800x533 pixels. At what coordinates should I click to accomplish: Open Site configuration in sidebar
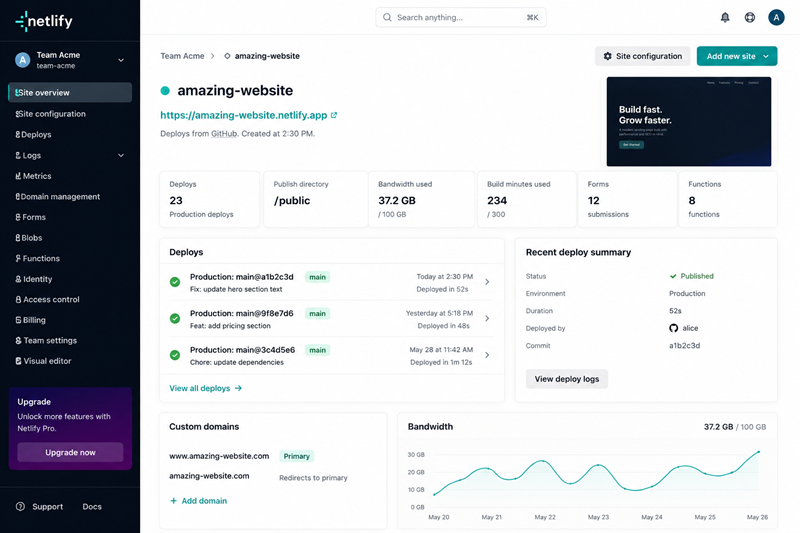pos(70,114)
